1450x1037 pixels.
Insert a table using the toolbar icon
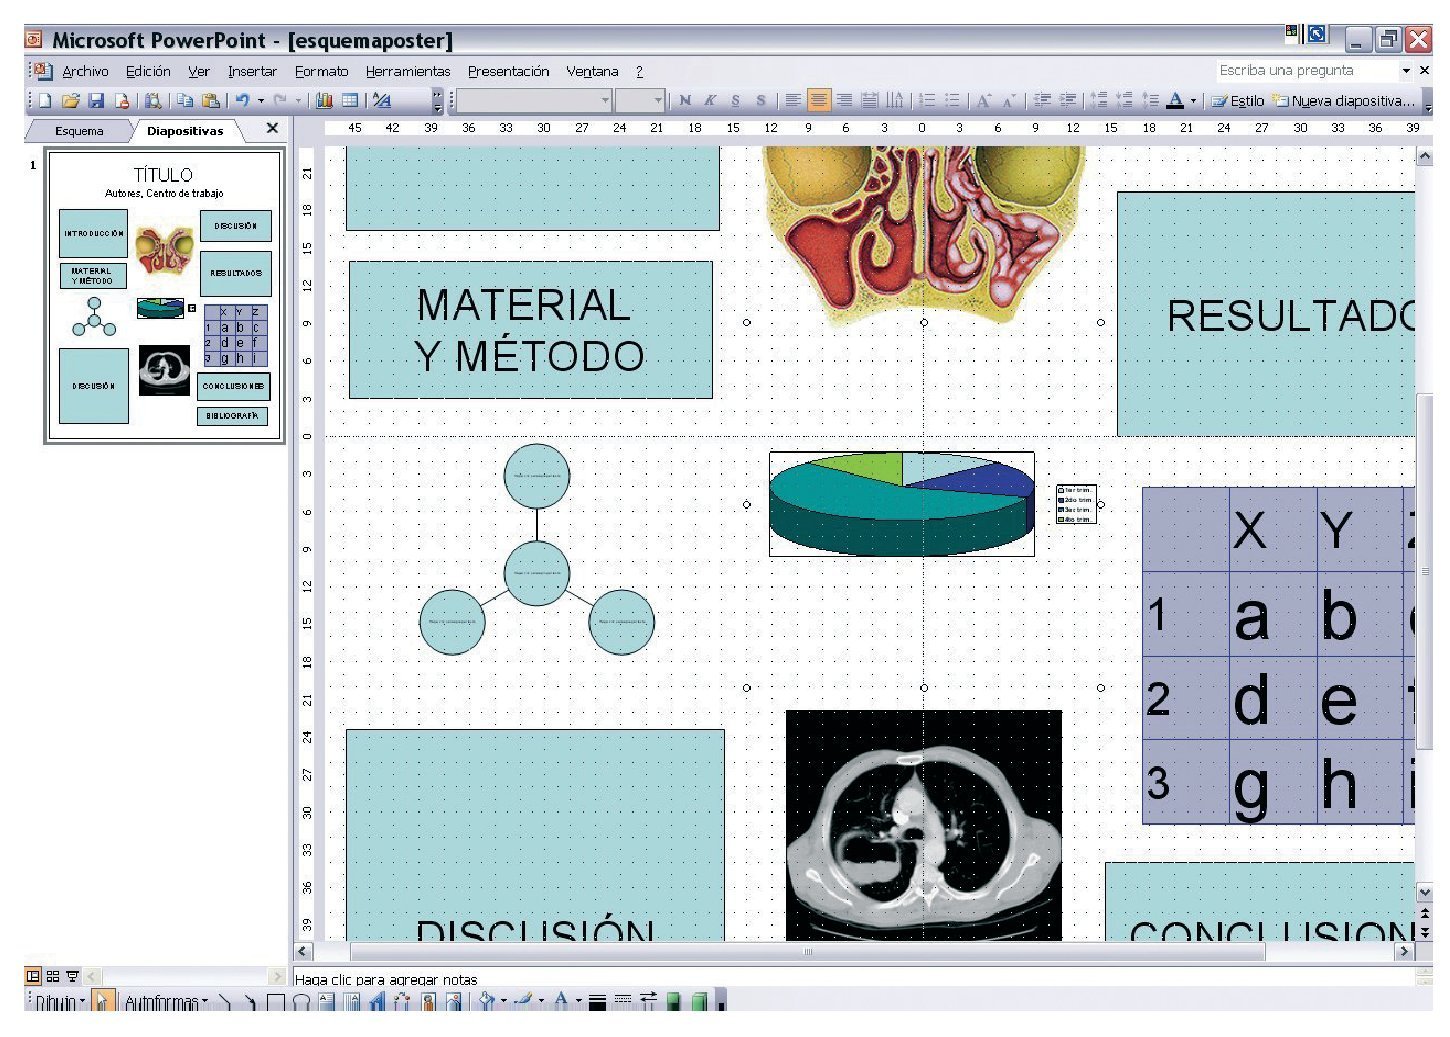(x=350, y=101)
